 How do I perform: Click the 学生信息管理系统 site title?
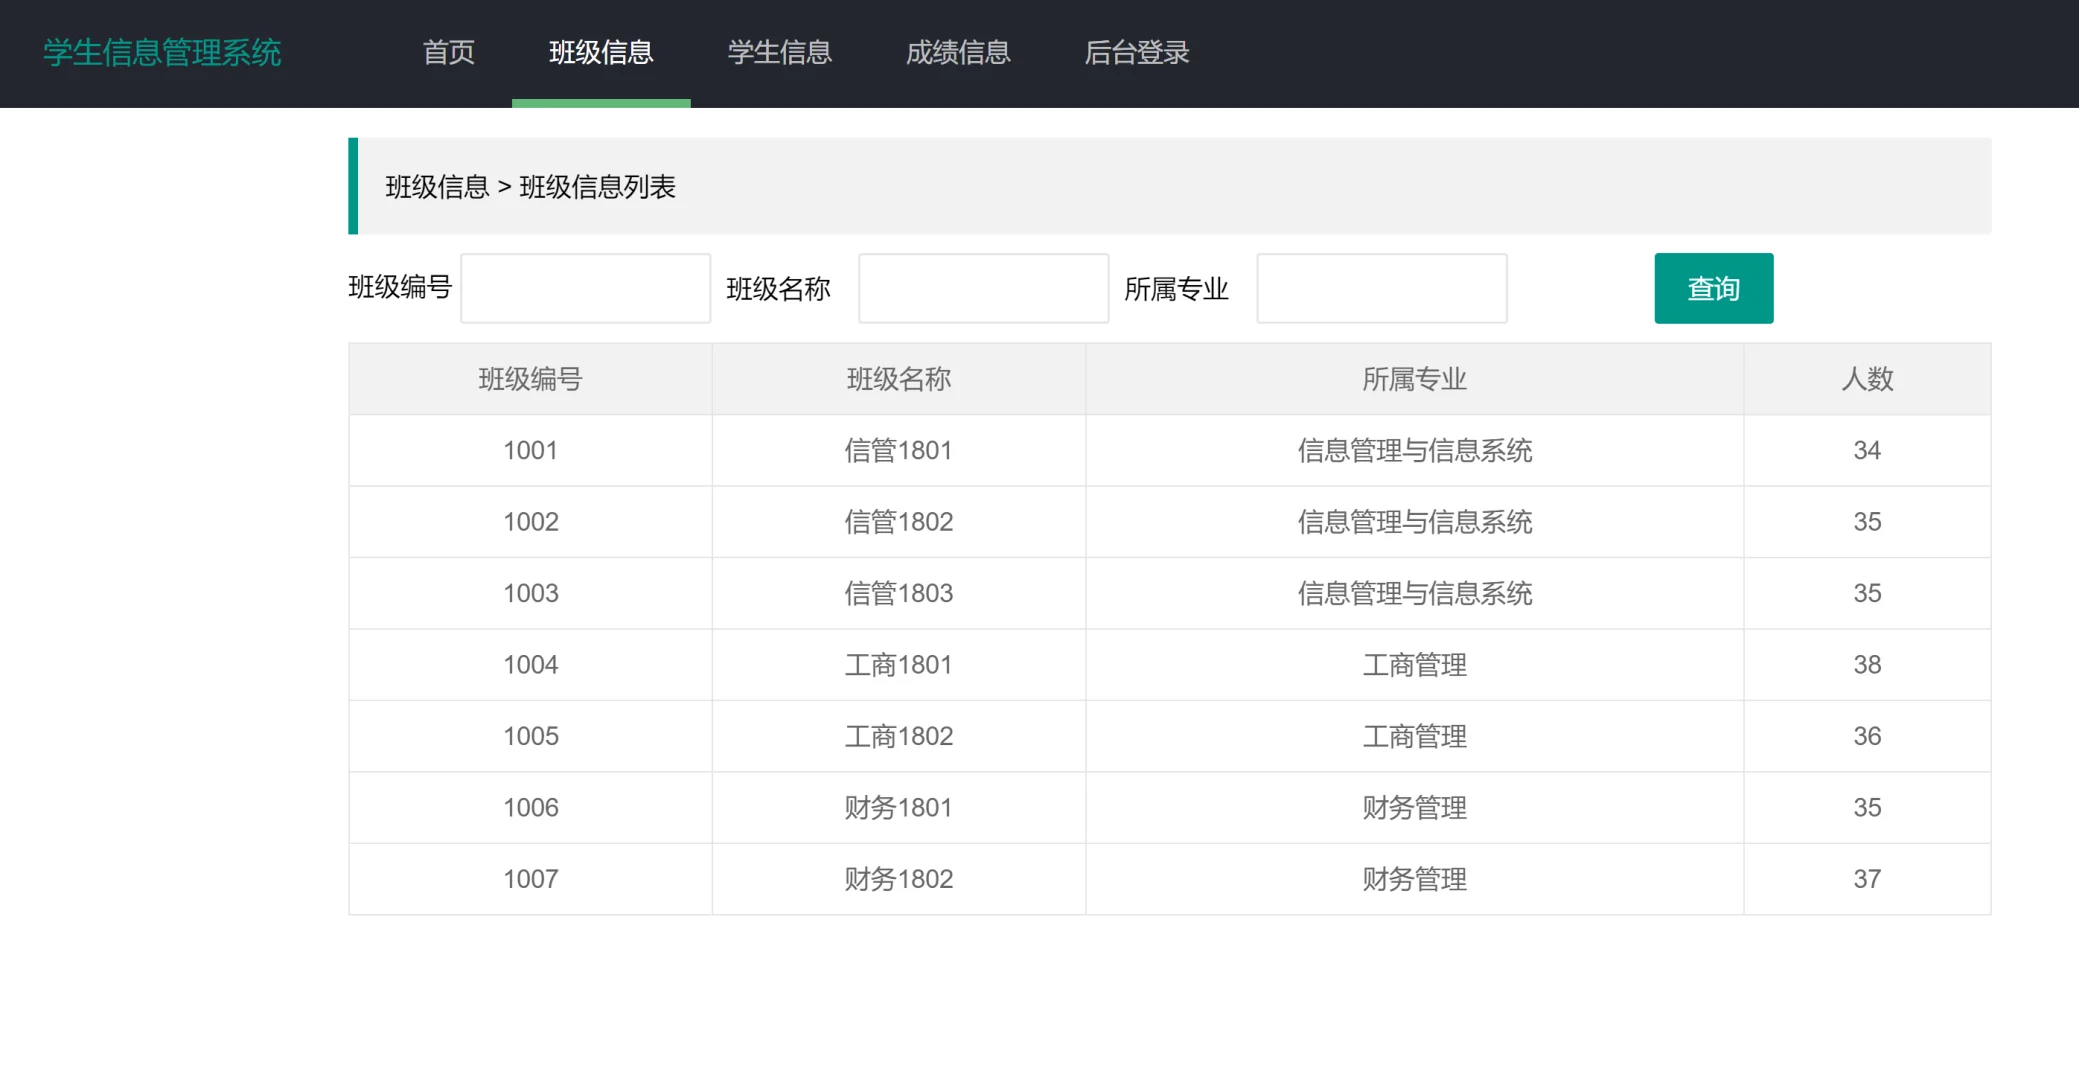coord(162,53)
